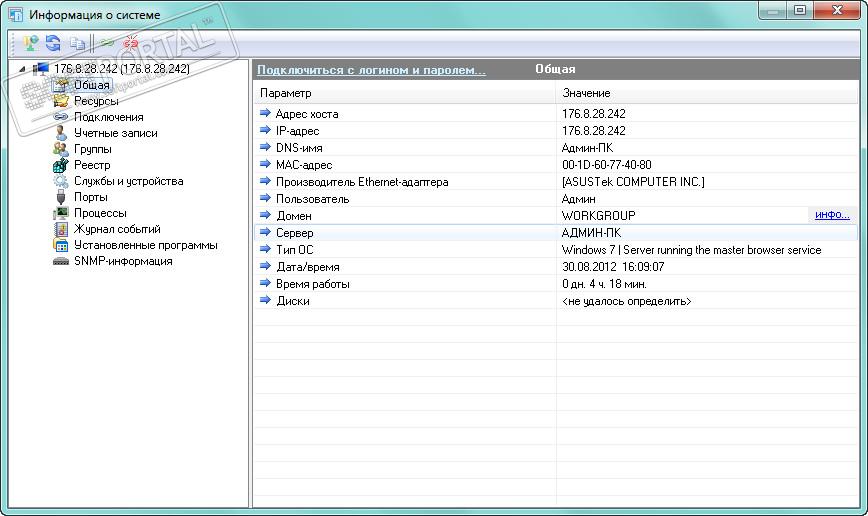Image resolution: width=868 pixels, height=516 pixels.
Task: Select the Диски parameter cell
Action: coord(405,301)
